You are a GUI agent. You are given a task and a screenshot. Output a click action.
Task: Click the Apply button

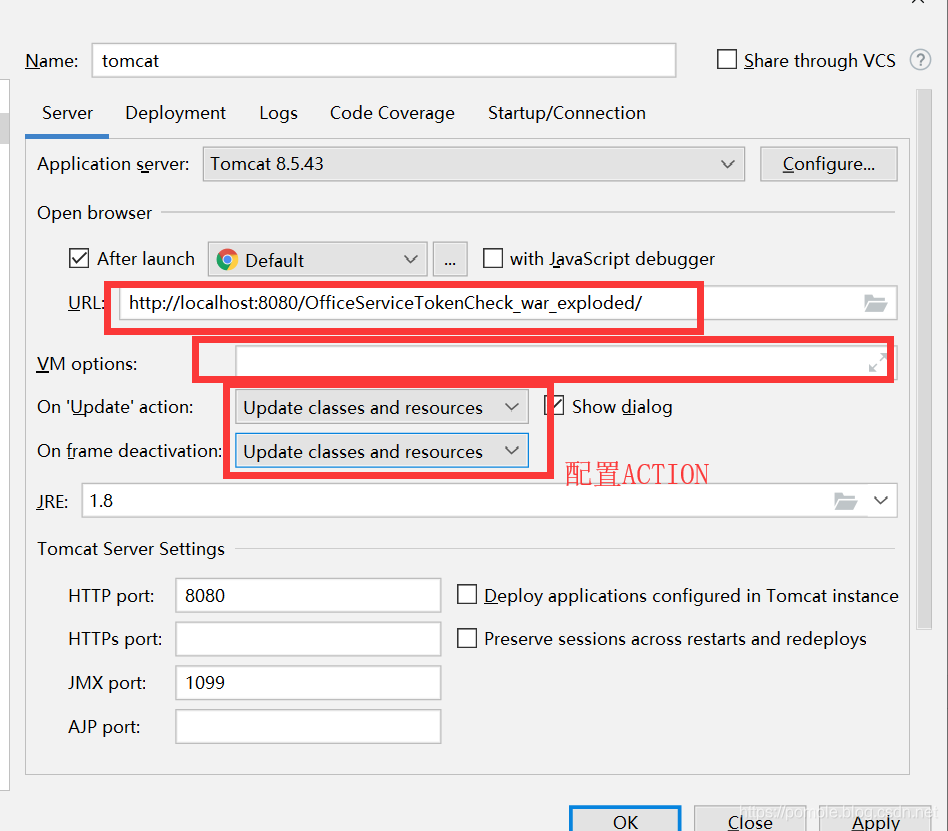(x=875, y=820)
